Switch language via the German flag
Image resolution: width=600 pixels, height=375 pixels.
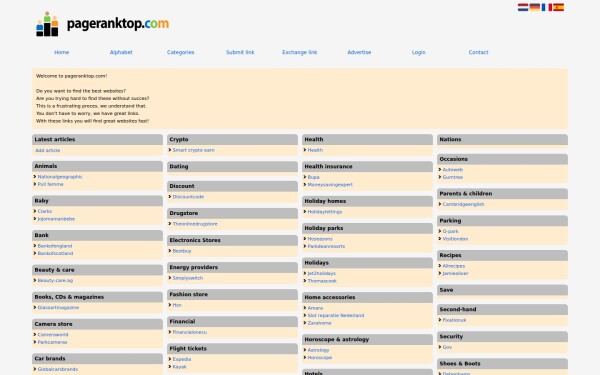[535, 7]
